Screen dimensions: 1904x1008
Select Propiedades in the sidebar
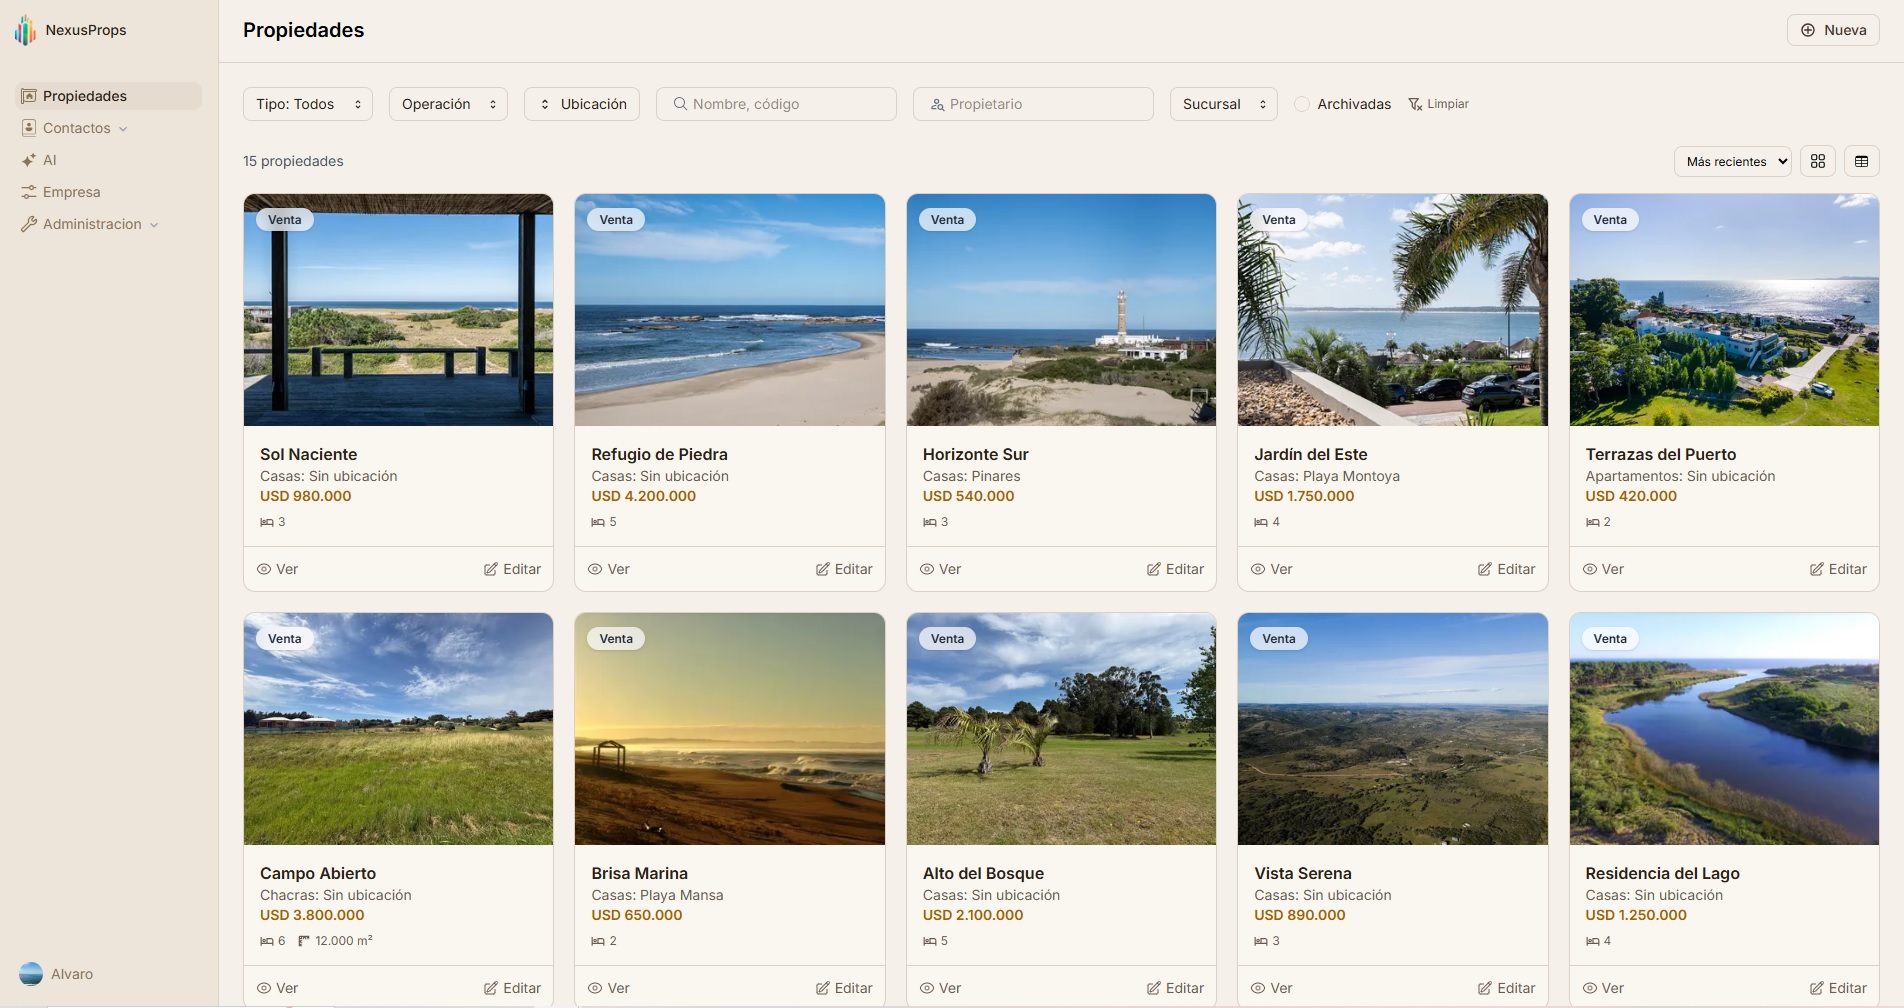pos(86,95)
